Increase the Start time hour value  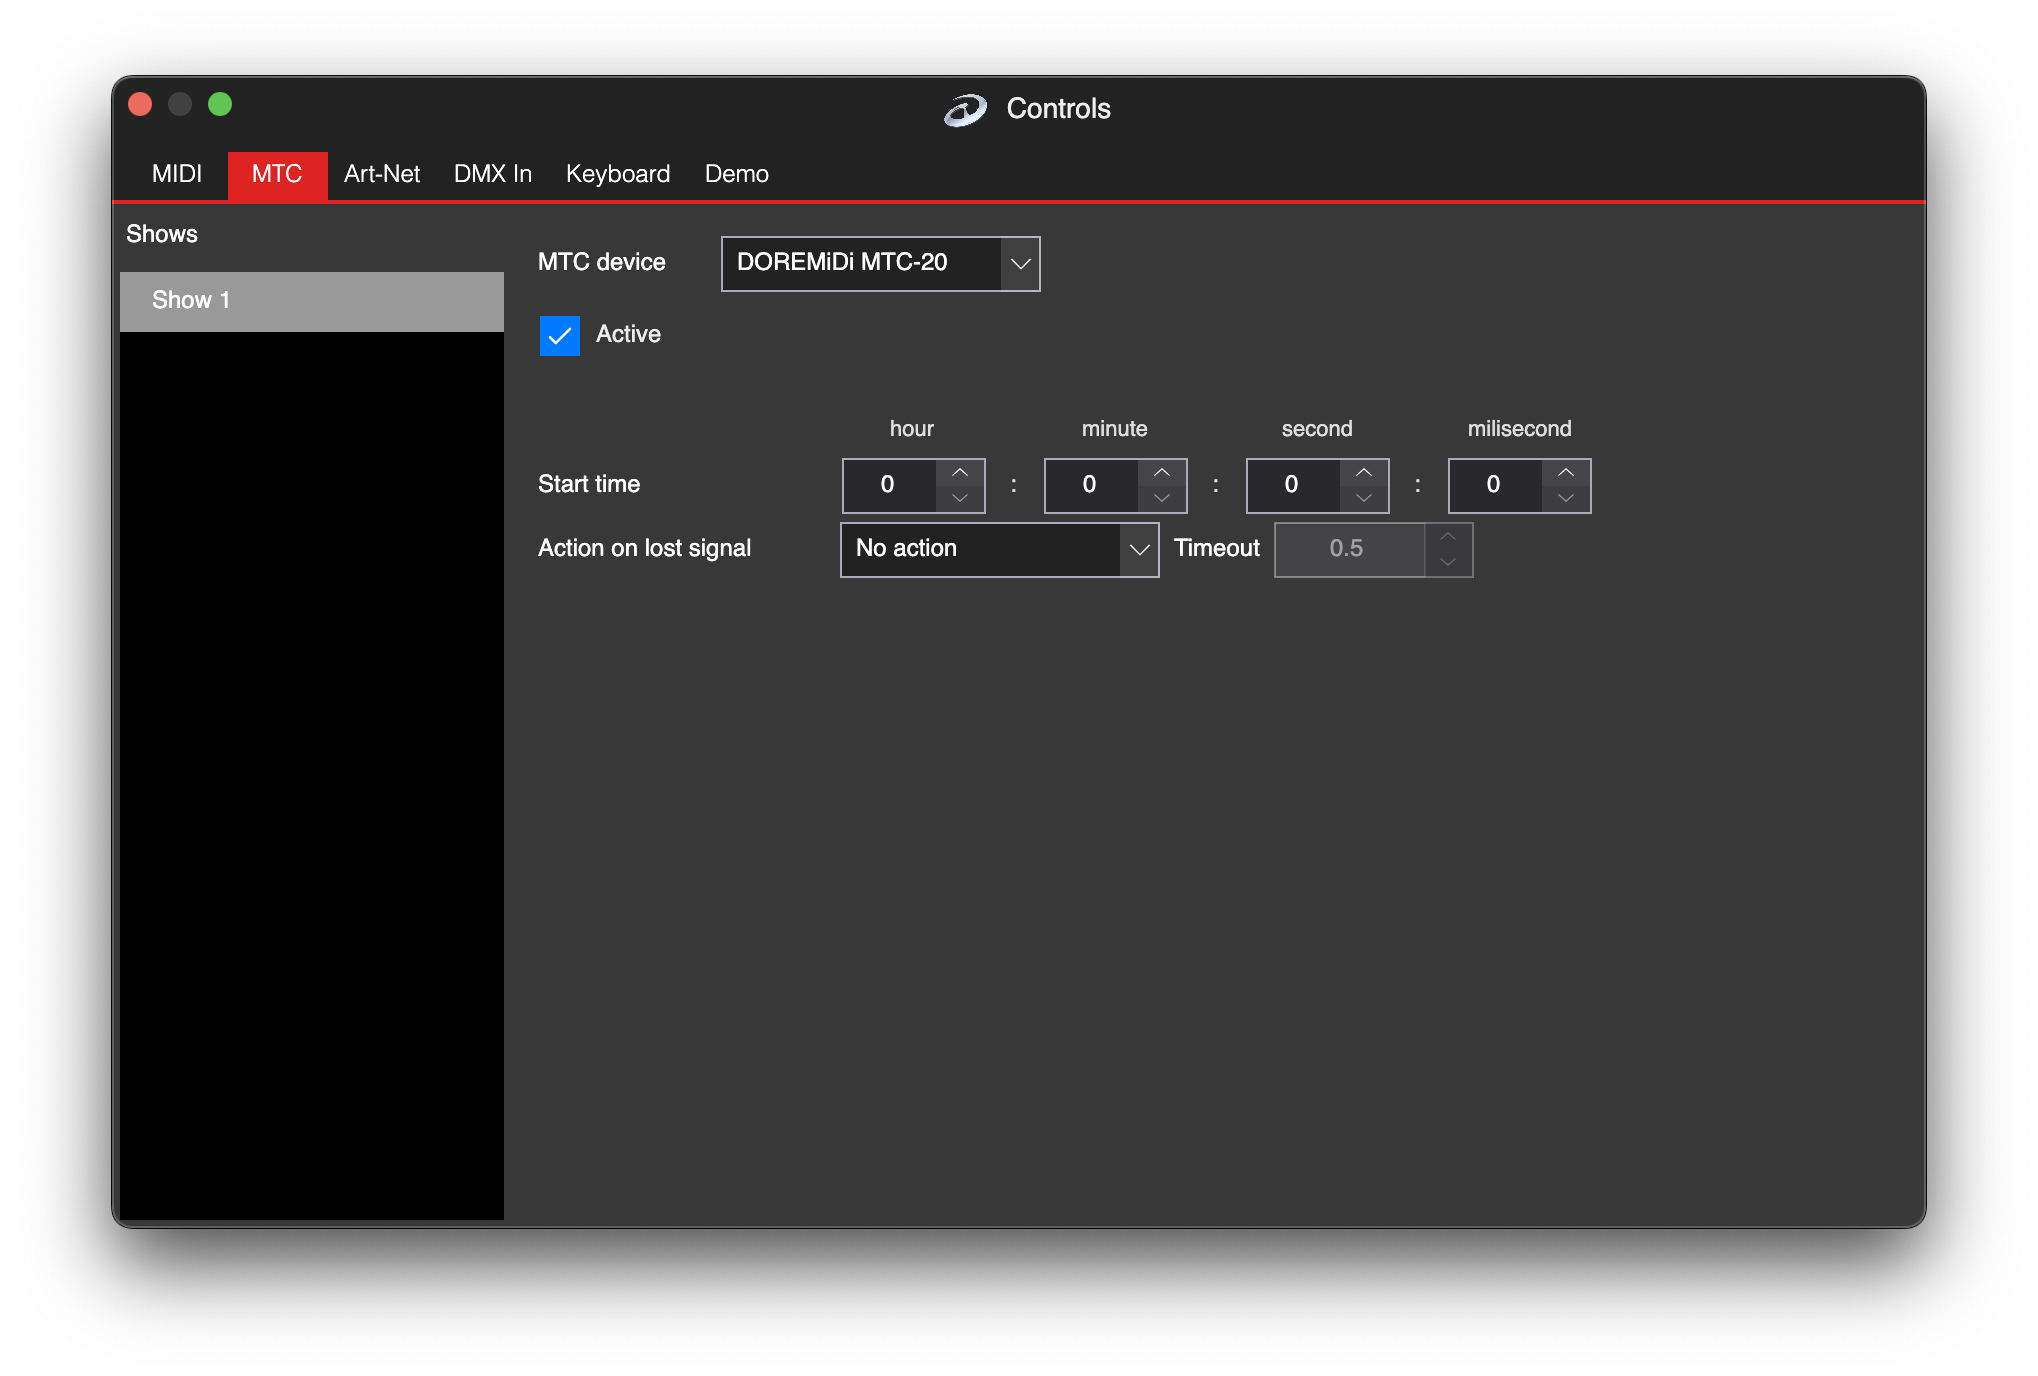point(960,472)
